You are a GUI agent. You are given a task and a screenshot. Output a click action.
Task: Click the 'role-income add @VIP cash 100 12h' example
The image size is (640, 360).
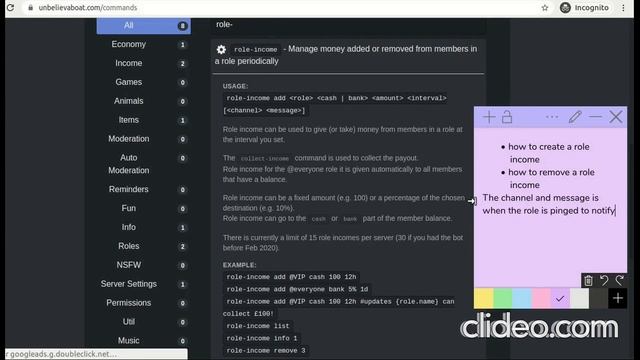point(291,277)
